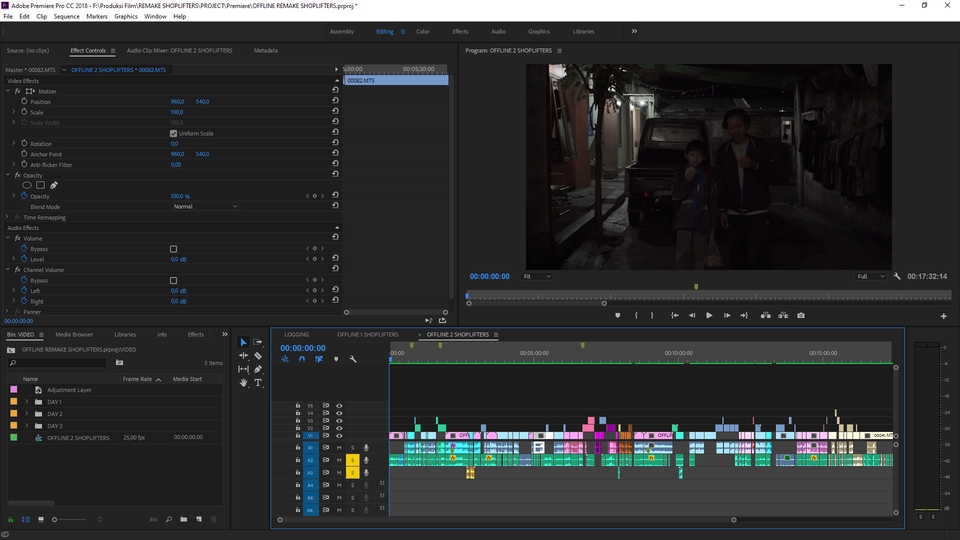
Task: Toggle timeline Snap magnet icon
Action: (x=302, y=359)
